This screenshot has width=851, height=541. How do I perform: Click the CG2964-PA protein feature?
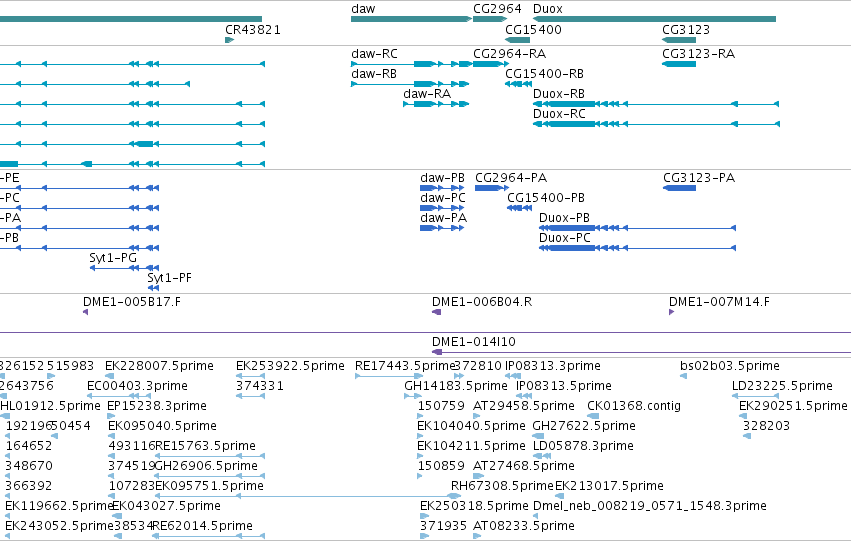[x=492, y=188]
